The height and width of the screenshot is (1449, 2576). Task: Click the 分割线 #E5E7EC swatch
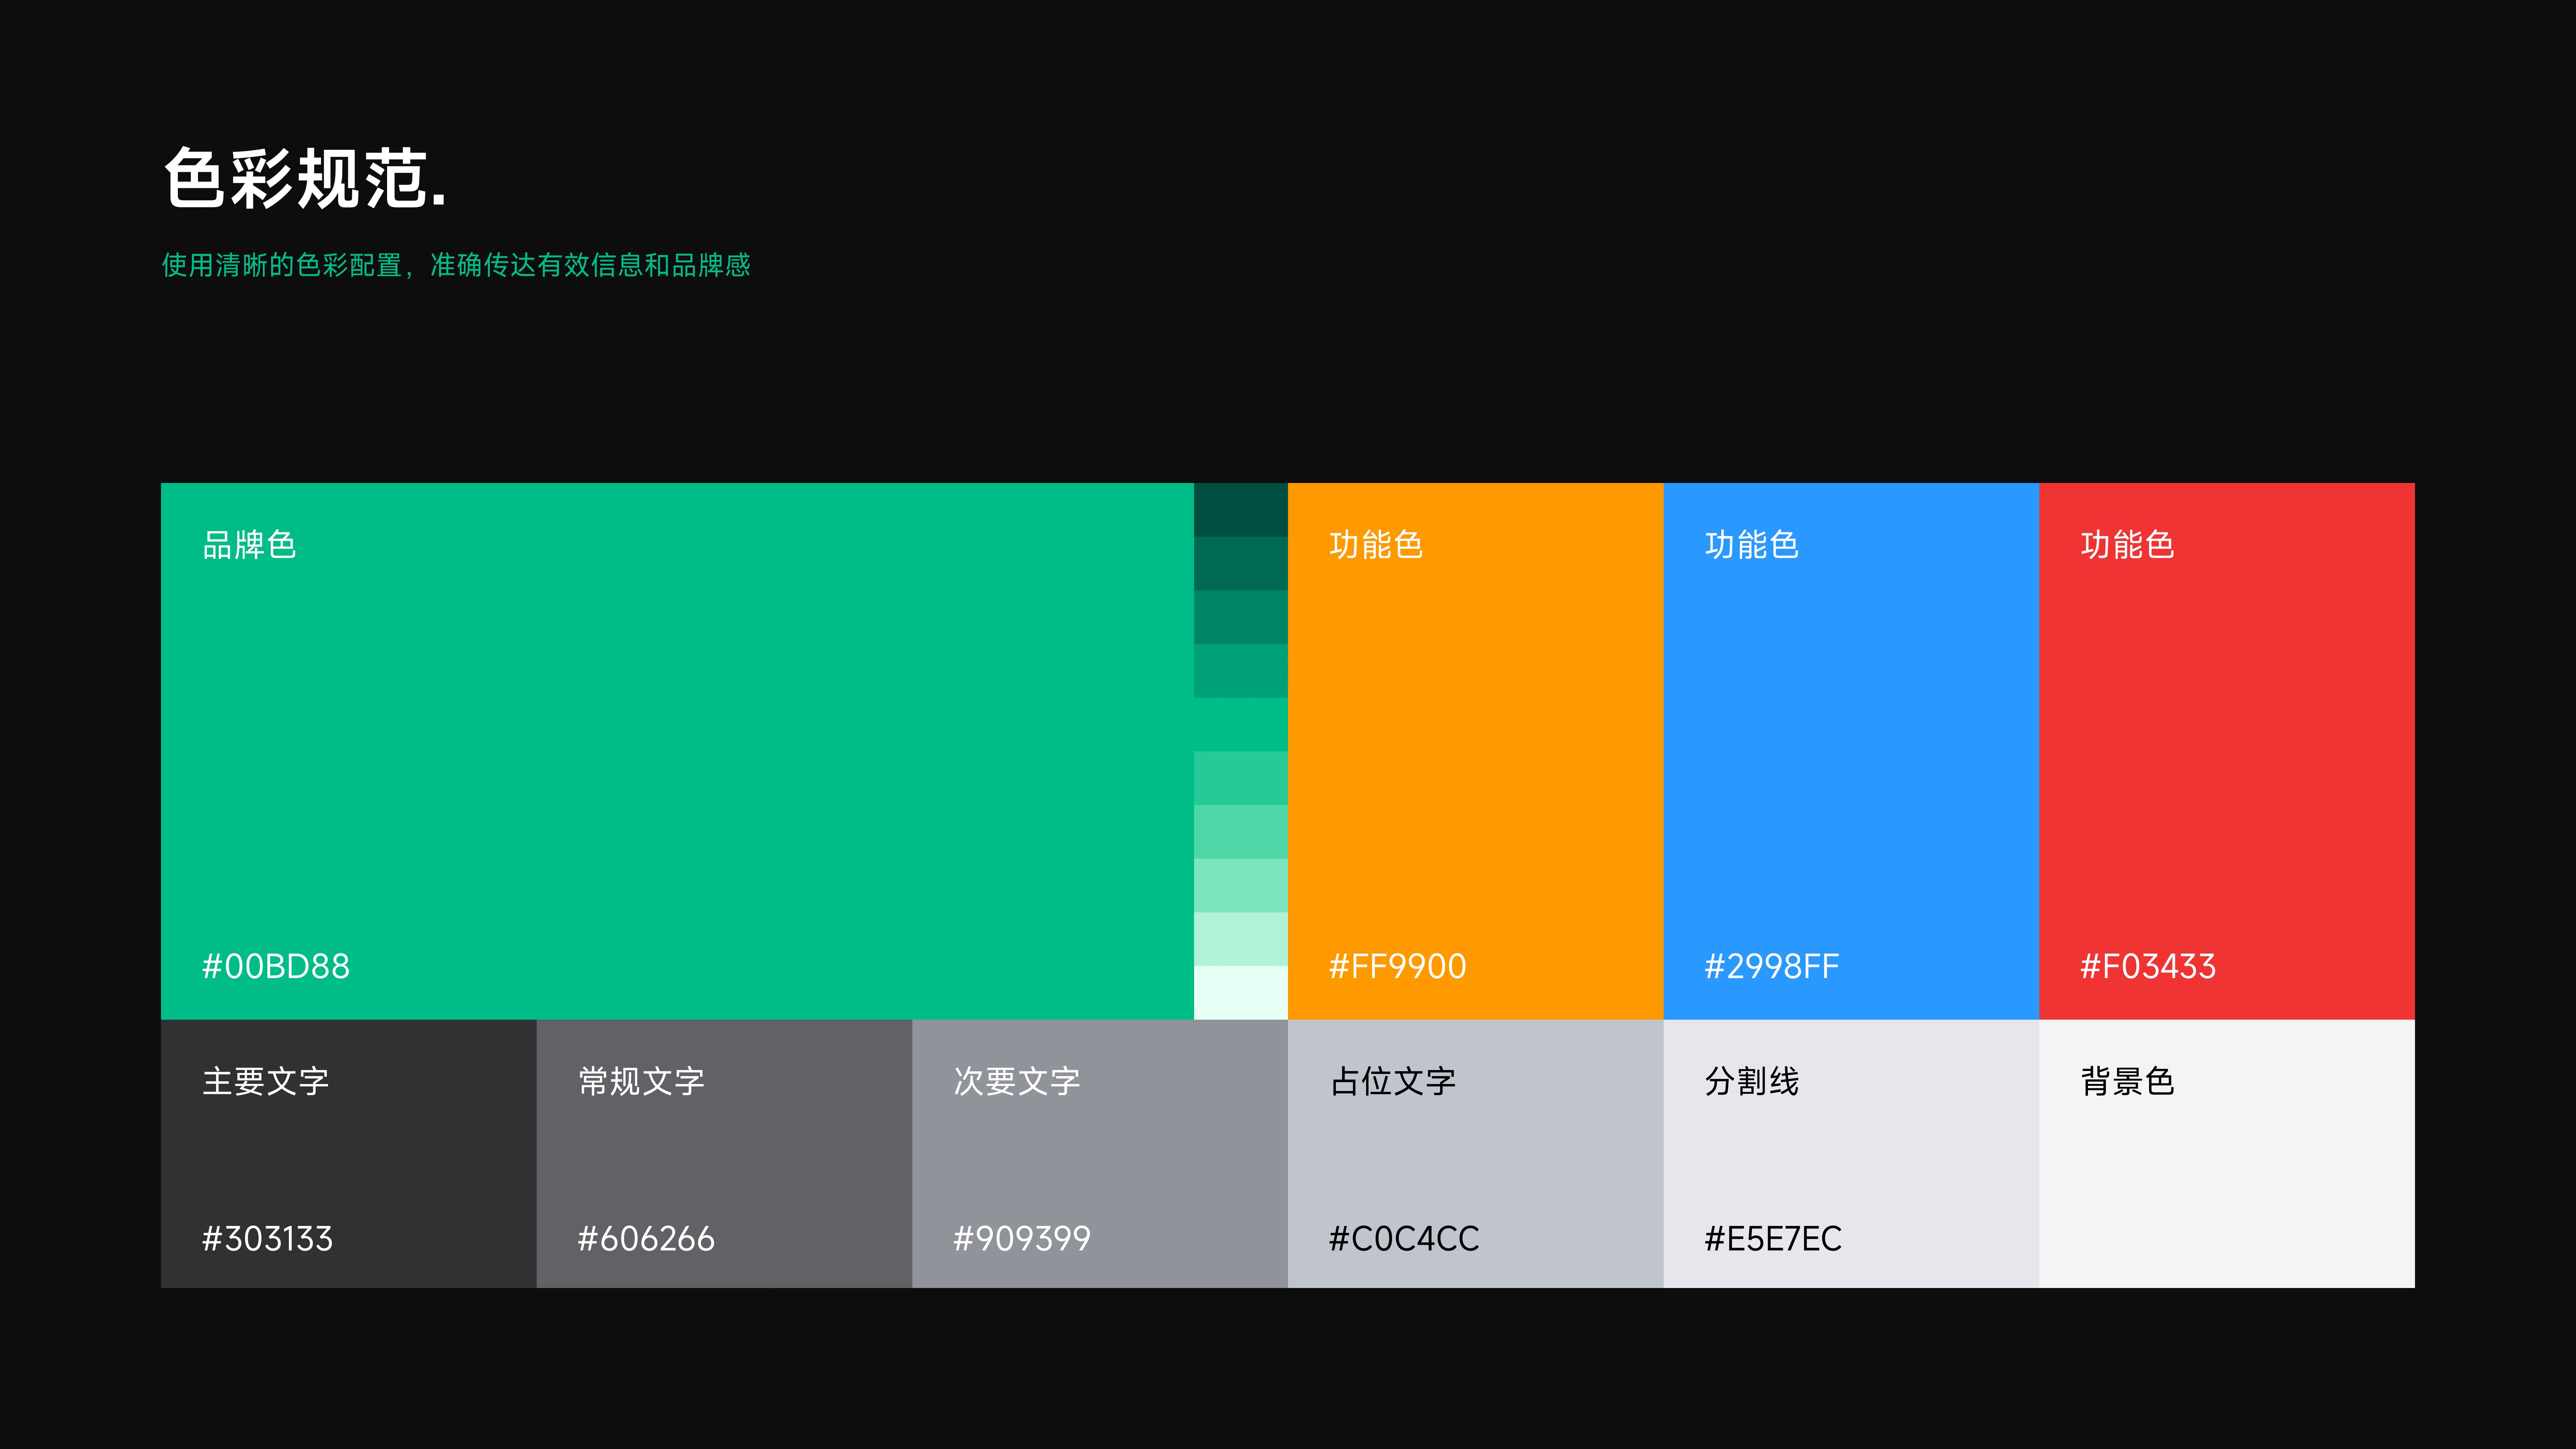click(x=1851, y=1153)
